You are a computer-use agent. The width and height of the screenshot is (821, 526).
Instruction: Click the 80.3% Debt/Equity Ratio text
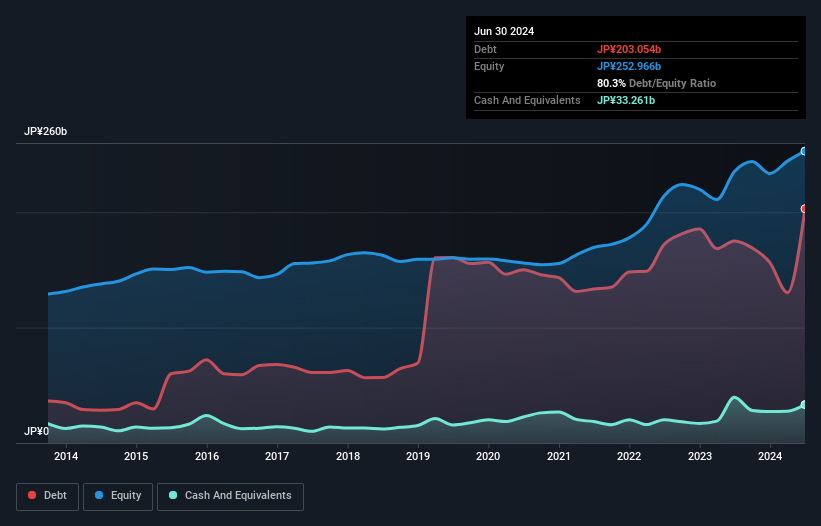[x=656, y=83]
